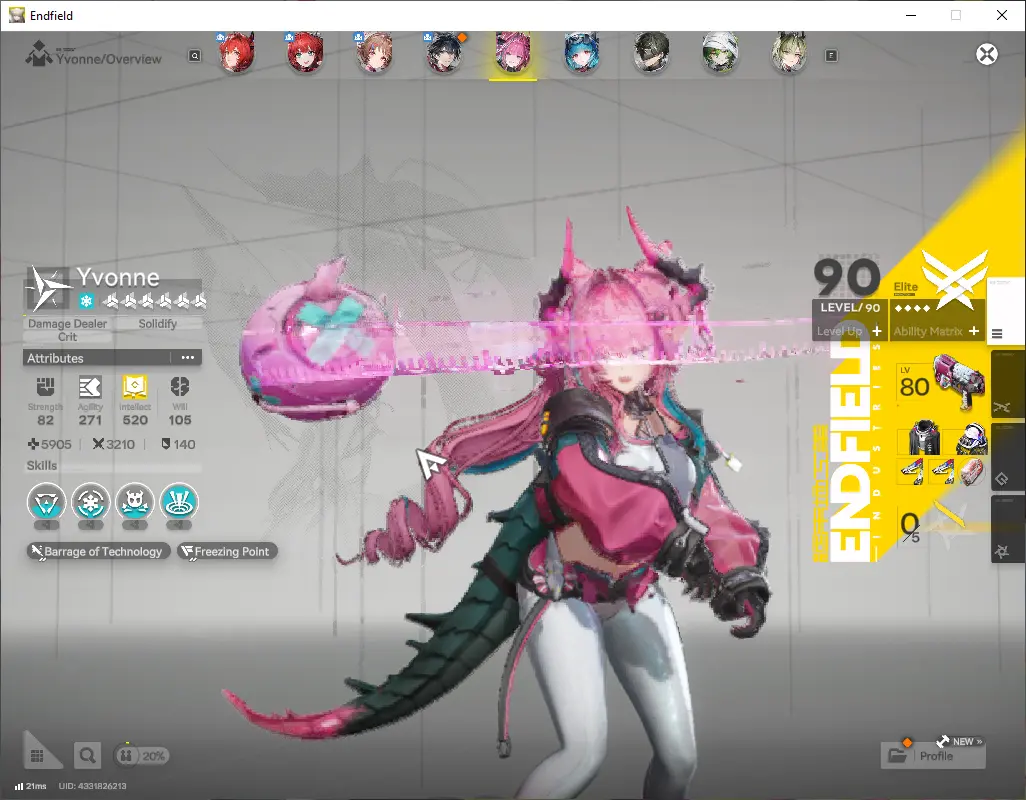Close the operator overview with the X icon
This screenshot has width=1026, height=800.
987,54
